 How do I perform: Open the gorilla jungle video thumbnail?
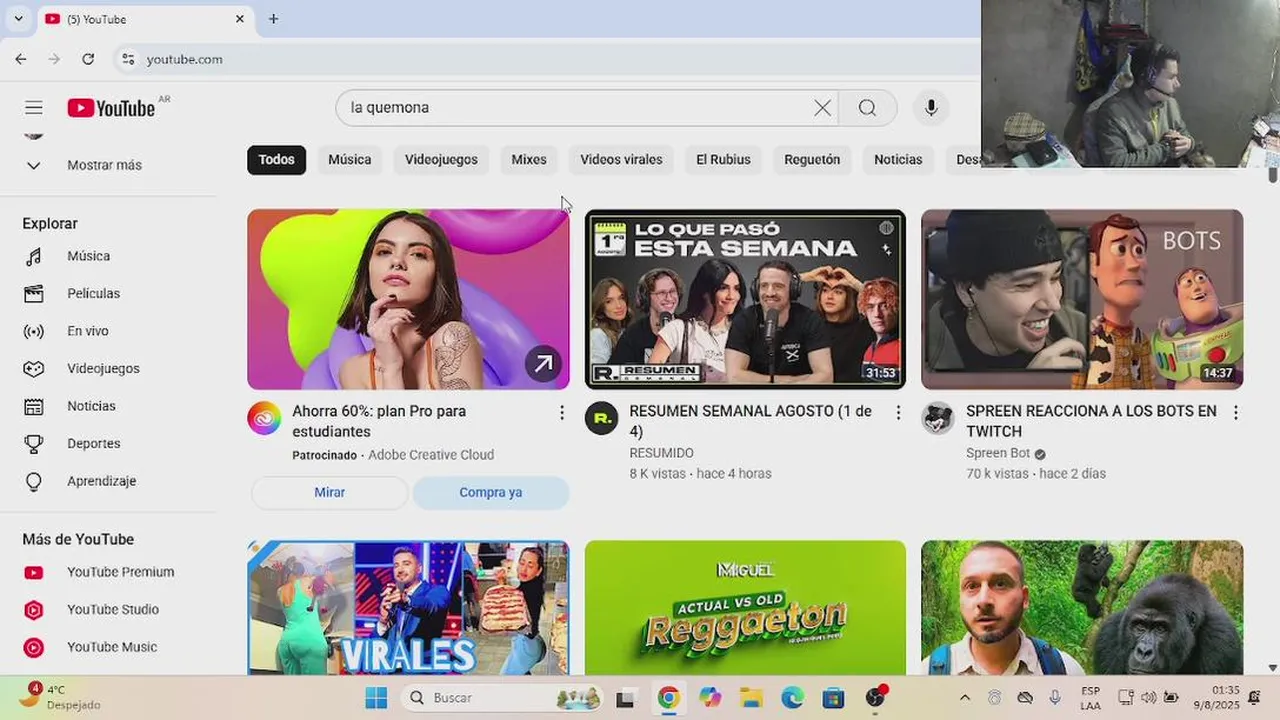point(1082,608)
